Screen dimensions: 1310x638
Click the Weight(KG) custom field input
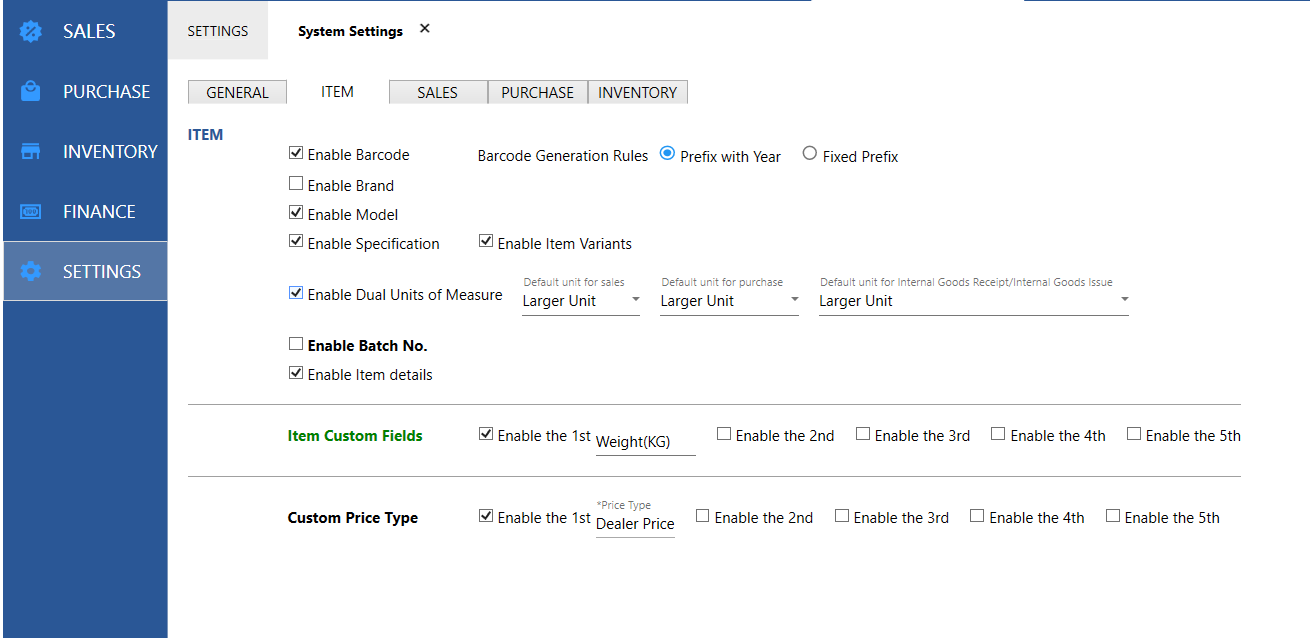pyautogui.click(x=645, y=442)
